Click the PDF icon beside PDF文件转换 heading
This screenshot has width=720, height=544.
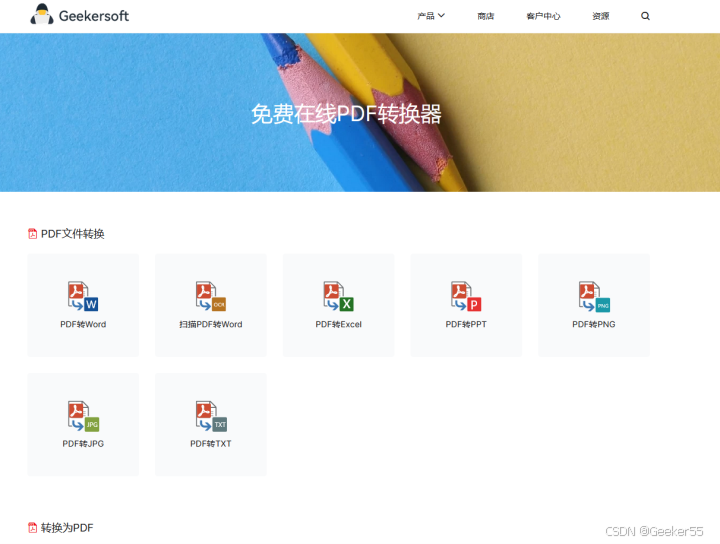(x=33, y=234)
